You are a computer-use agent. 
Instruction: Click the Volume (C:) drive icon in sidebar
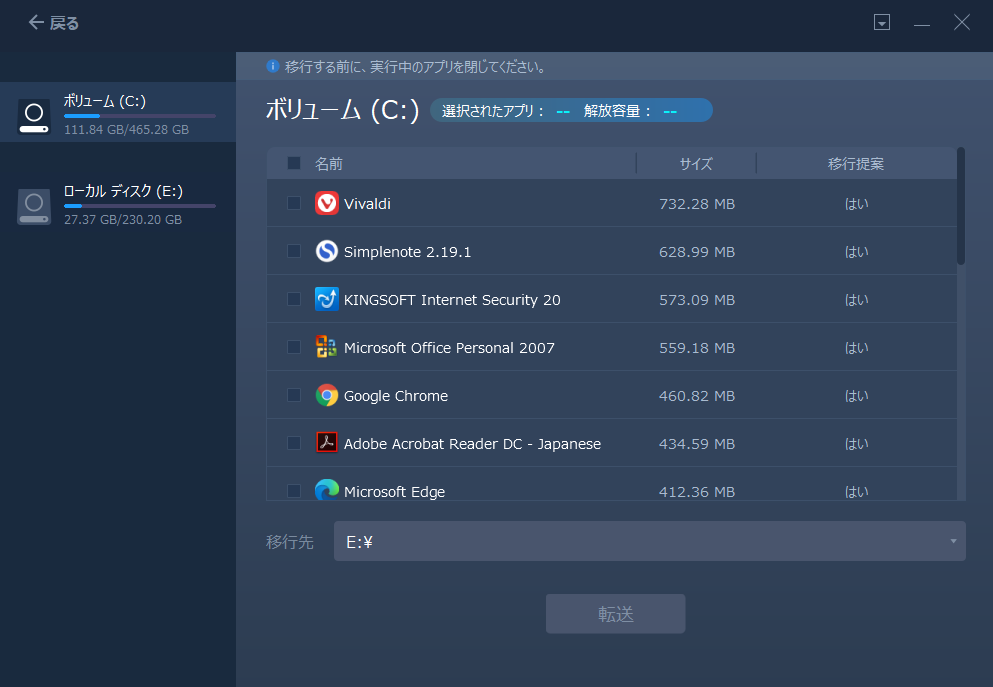point(34,117)
